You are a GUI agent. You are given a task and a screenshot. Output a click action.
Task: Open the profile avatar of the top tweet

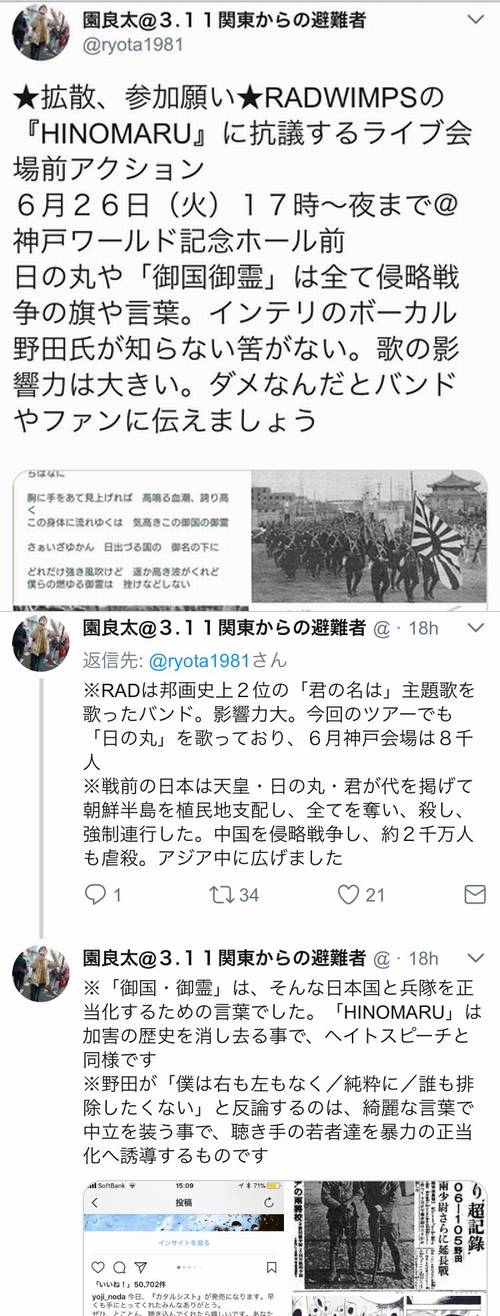(40, 31)
